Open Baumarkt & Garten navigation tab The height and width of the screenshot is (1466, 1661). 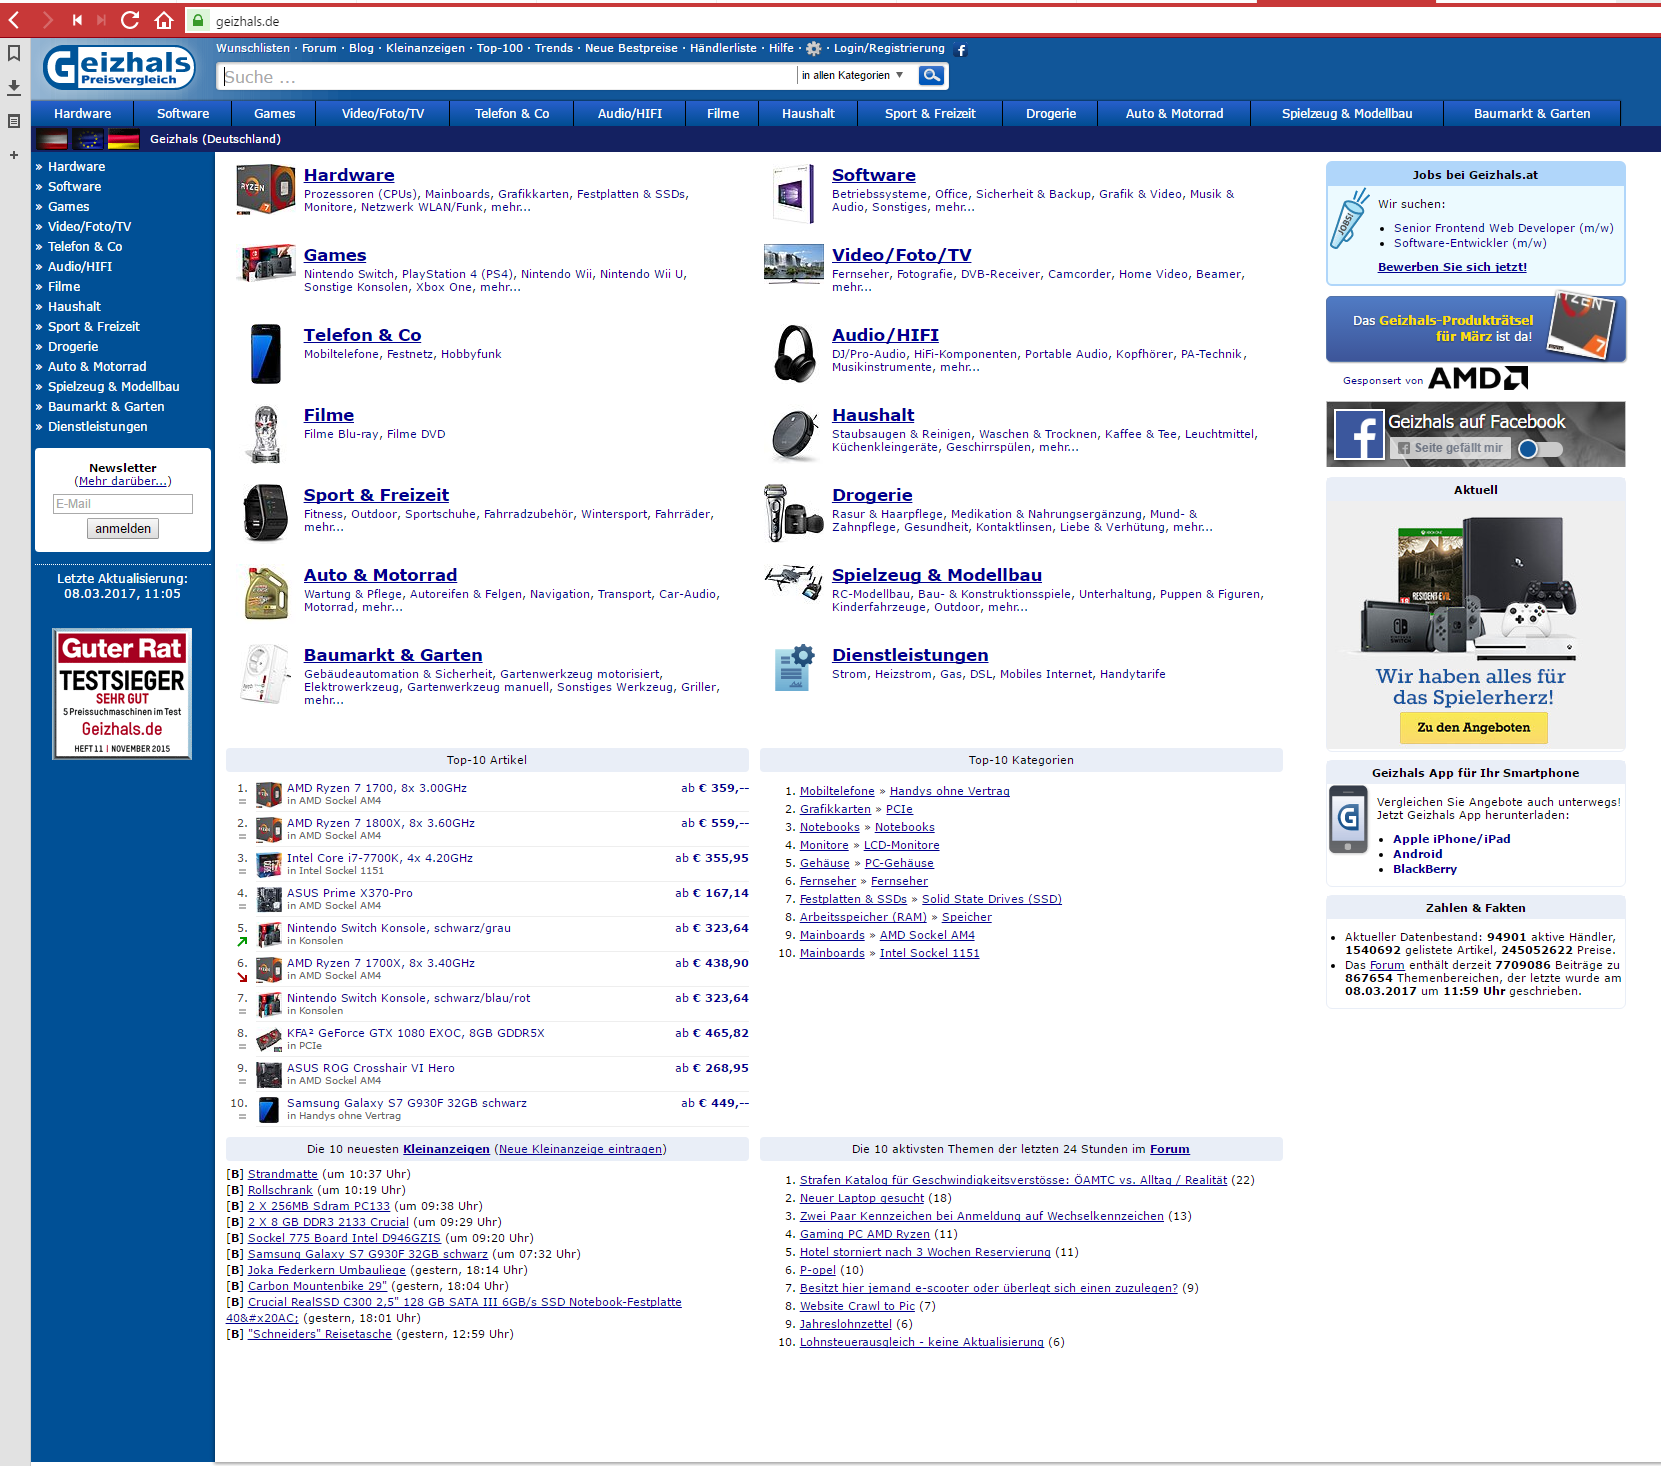[1532, 114]
